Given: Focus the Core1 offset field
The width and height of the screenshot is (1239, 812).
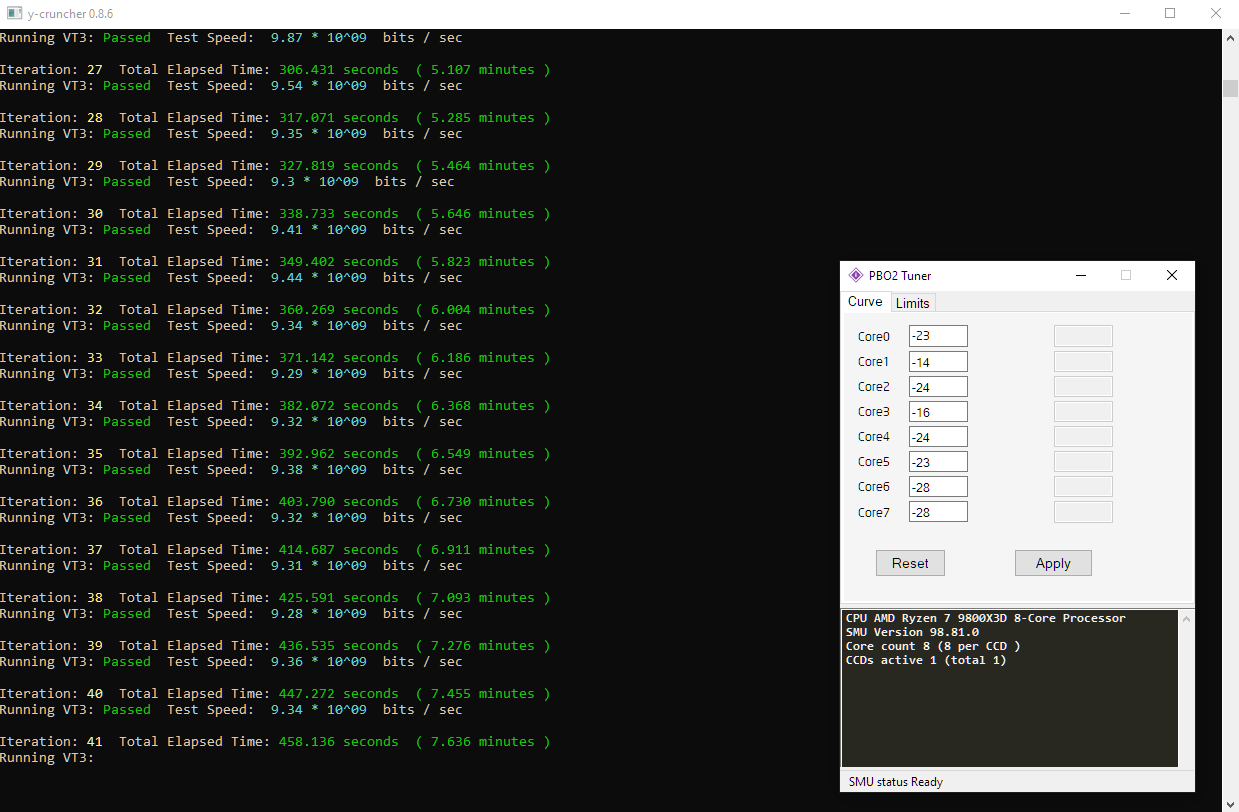Looking at the screenshot, I should pos(938,361).
